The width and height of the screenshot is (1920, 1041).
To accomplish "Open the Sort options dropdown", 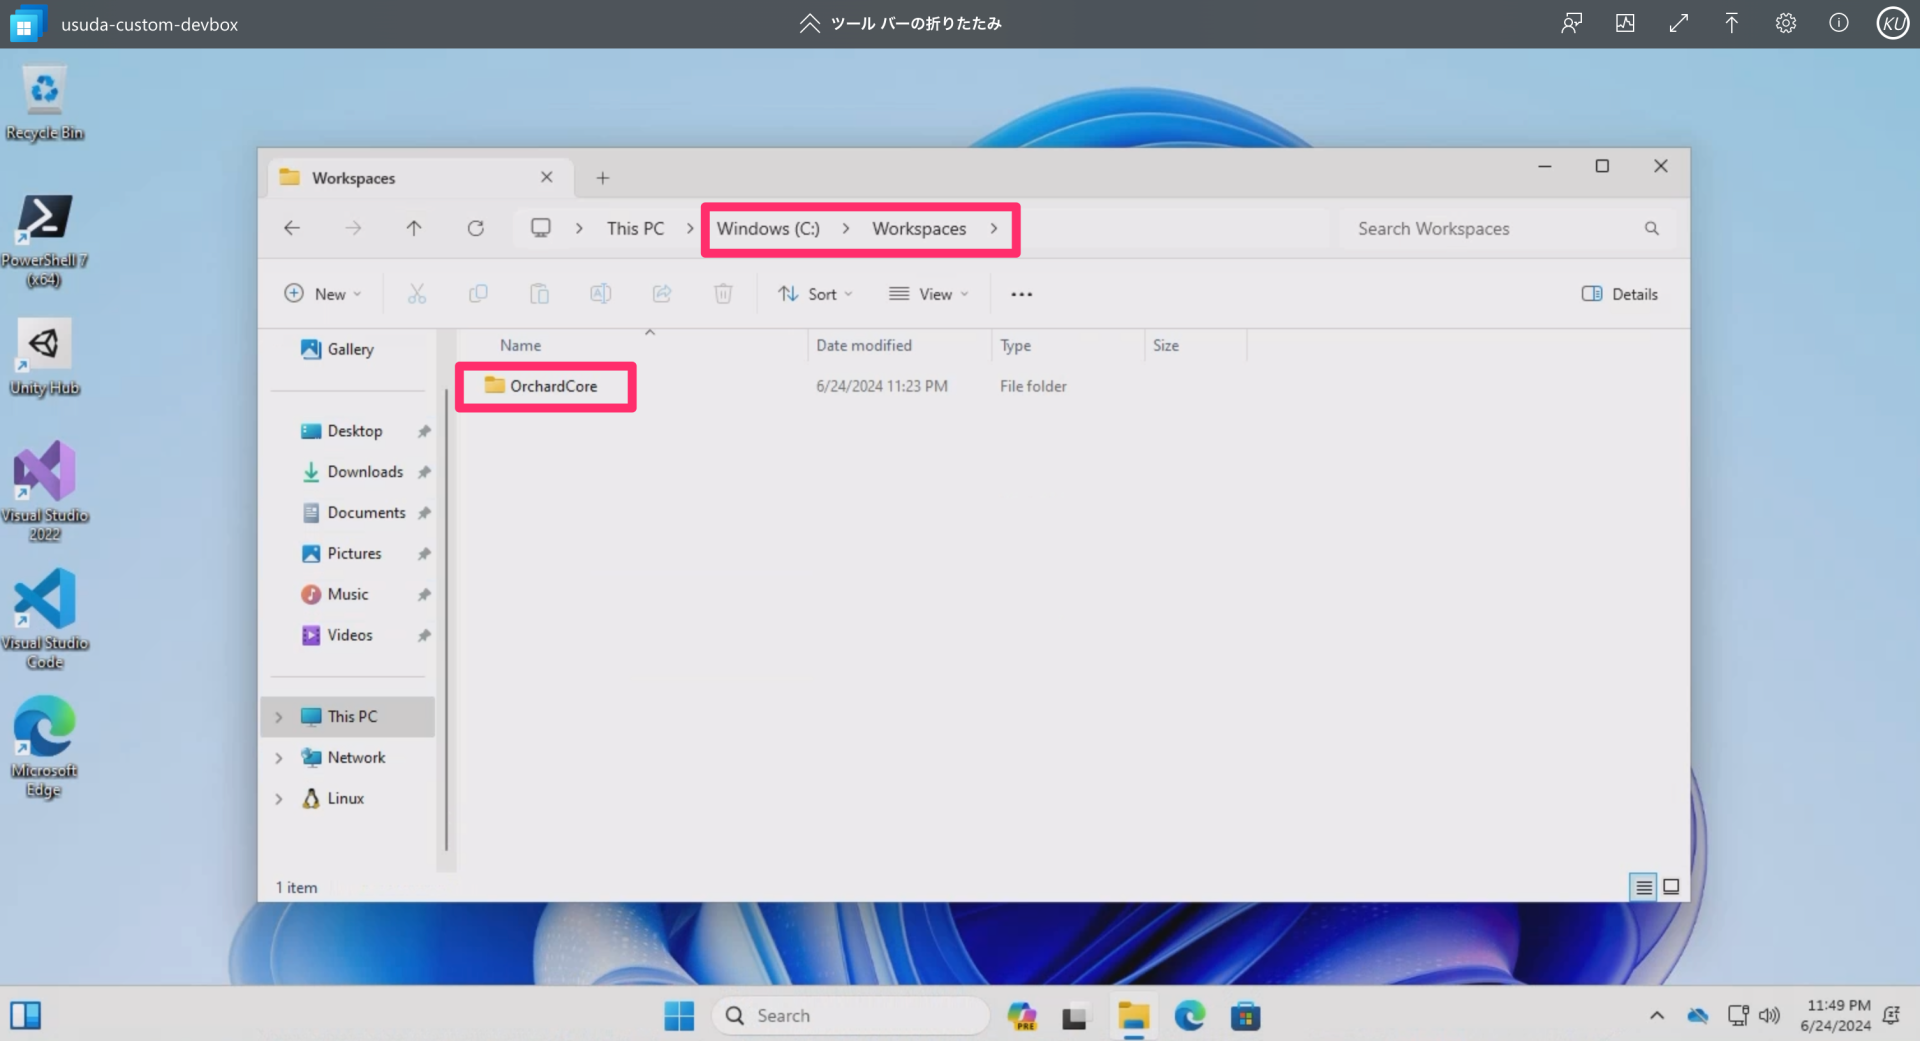I will pos(815,293).
